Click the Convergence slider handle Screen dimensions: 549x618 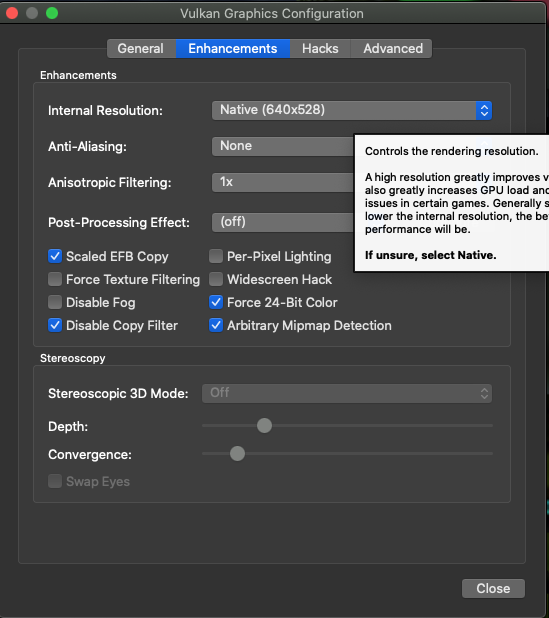tap(237, 454)
